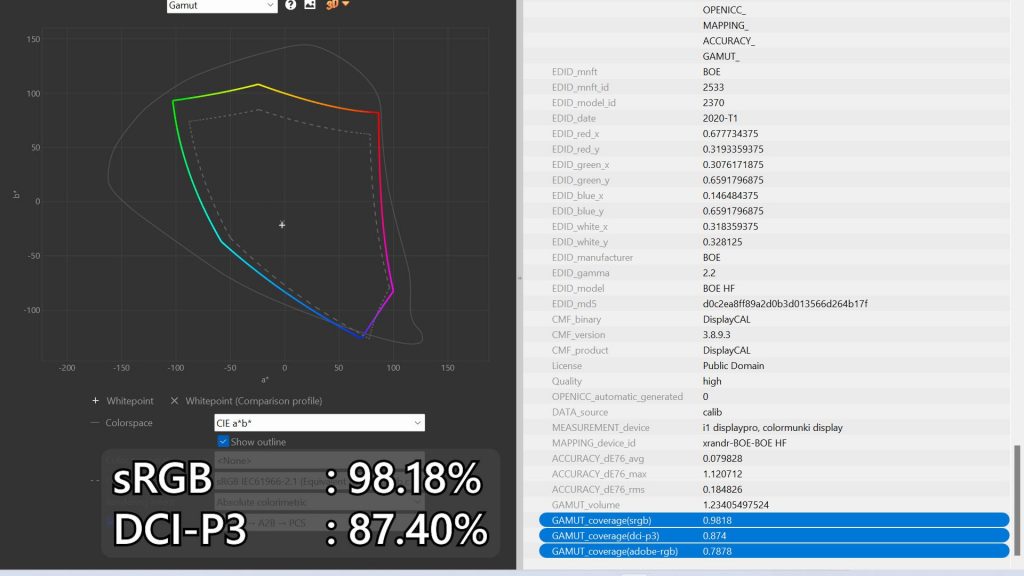The height and width of the screenshot is (576, 1024).
Task: Click the help question mark icon
Action: (291, 5)
